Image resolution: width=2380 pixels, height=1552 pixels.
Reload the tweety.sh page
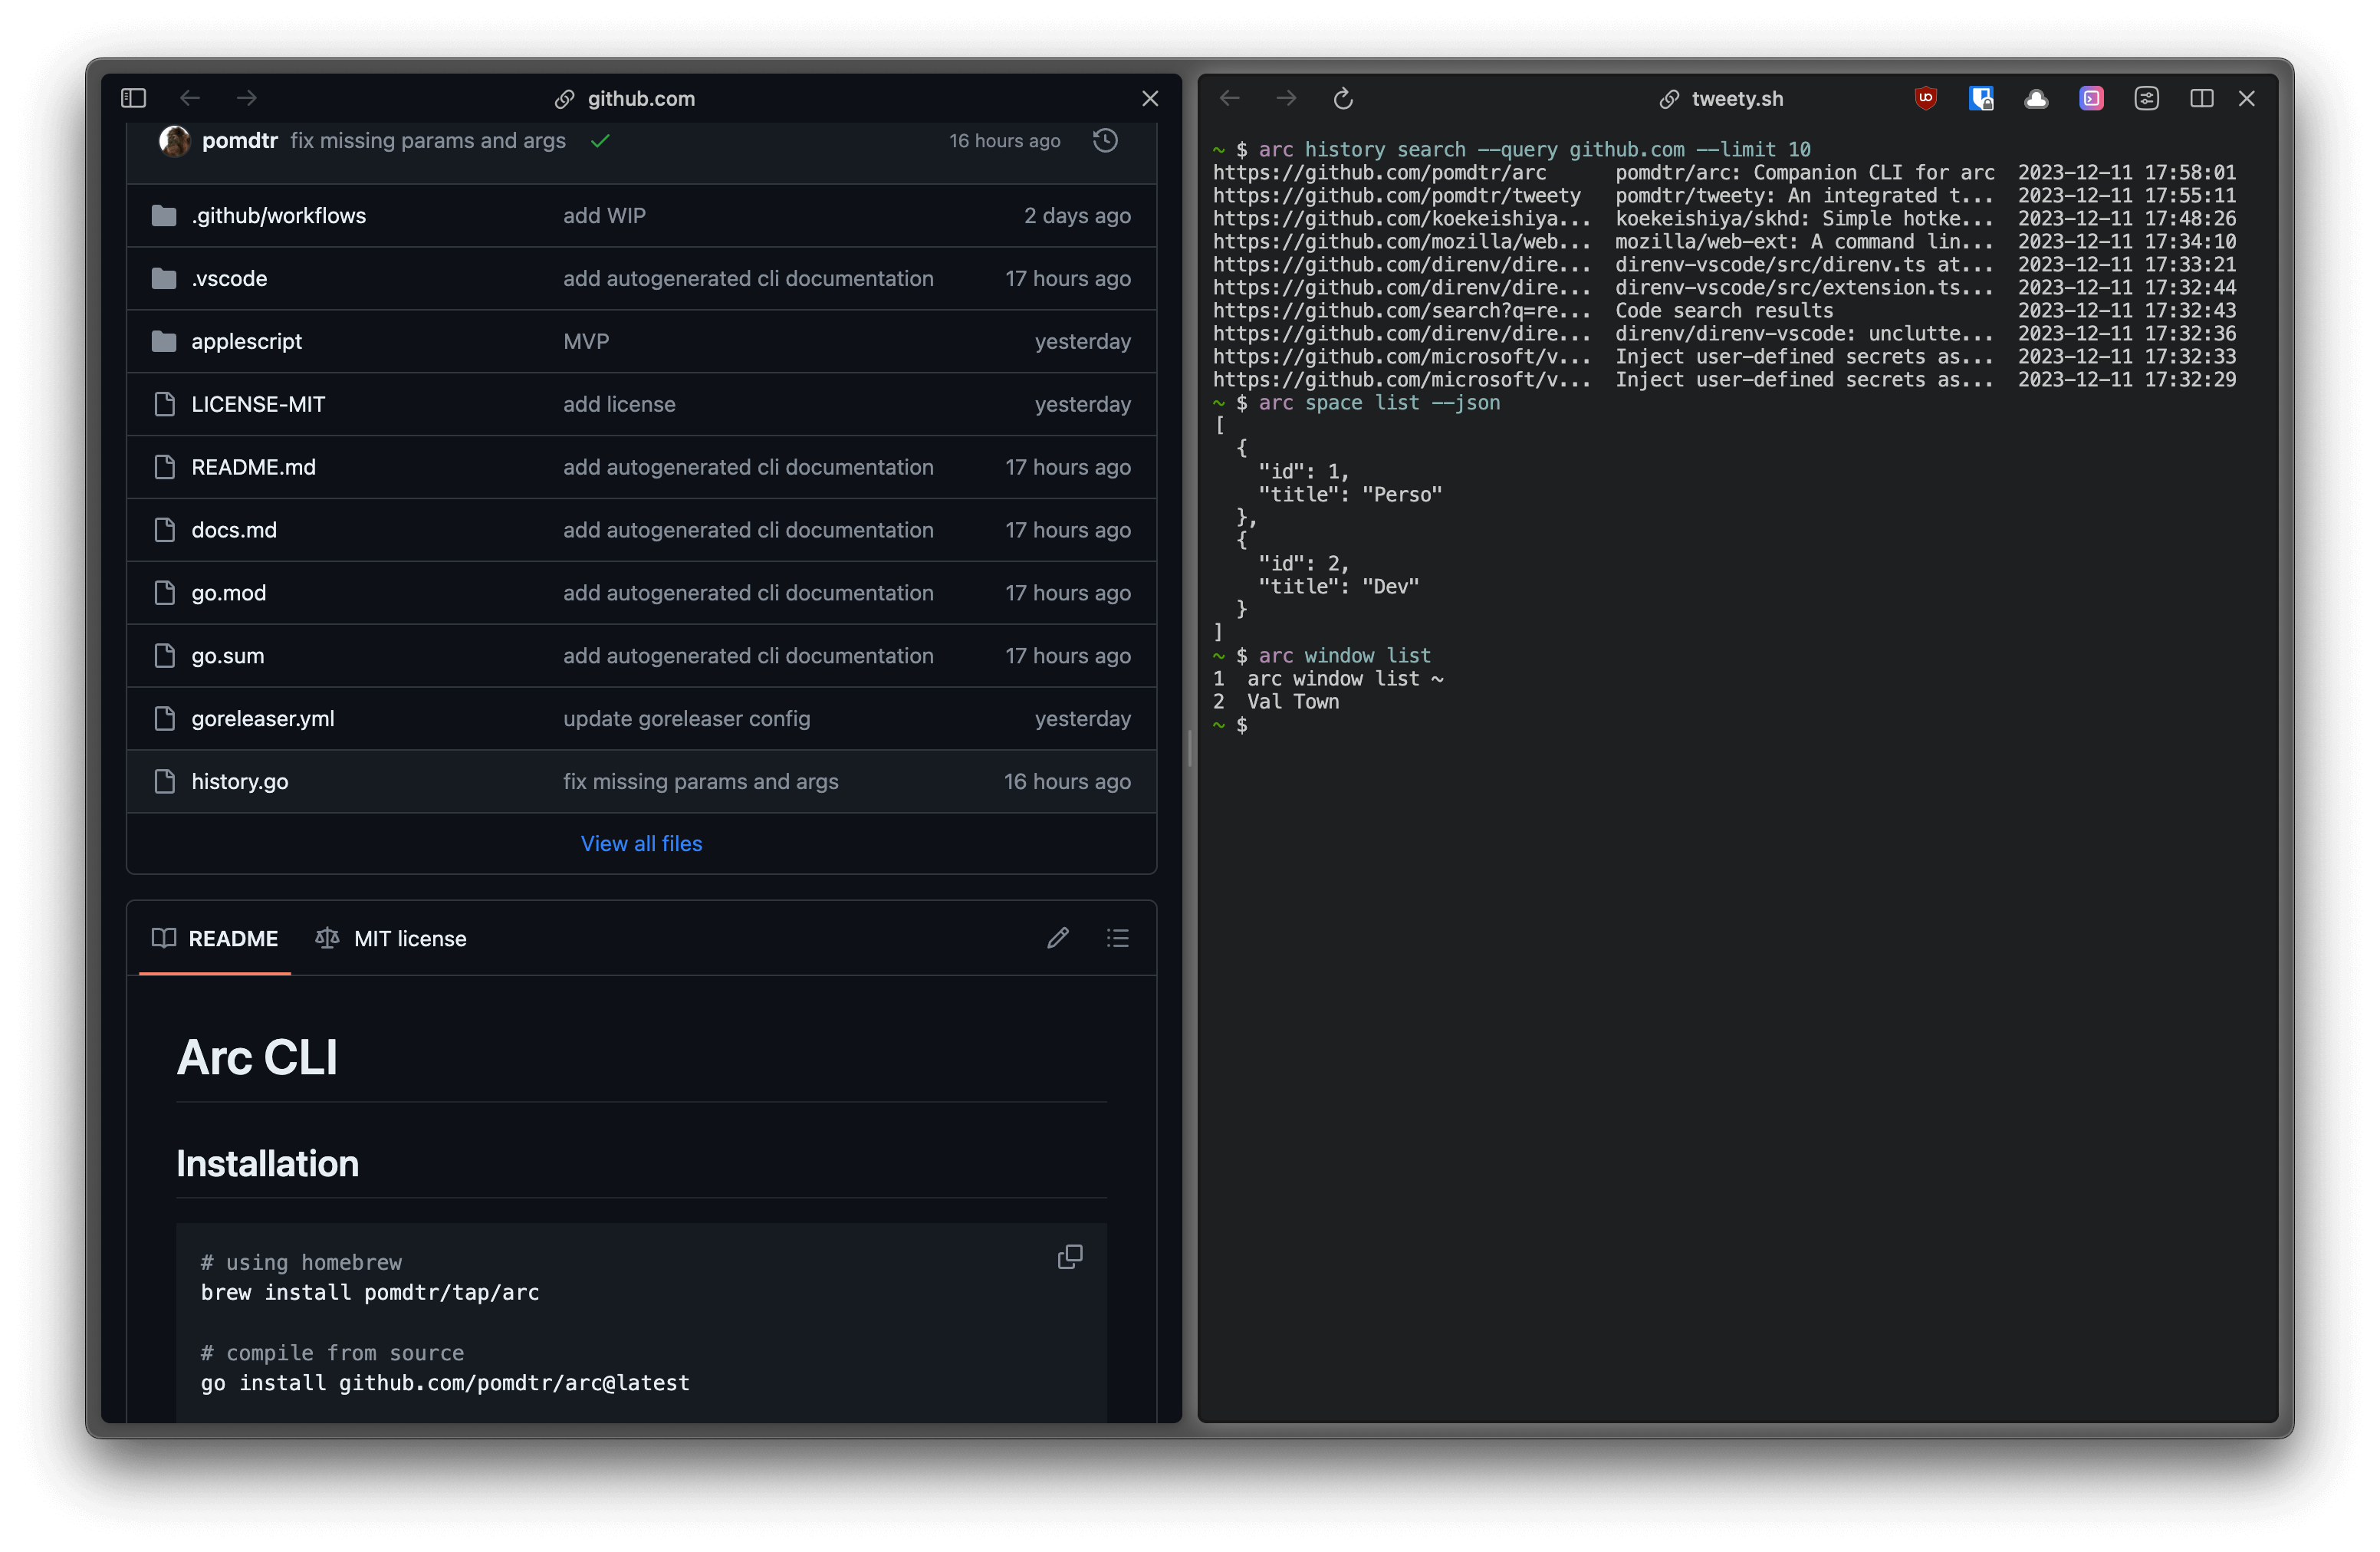tap(1343, 98)
